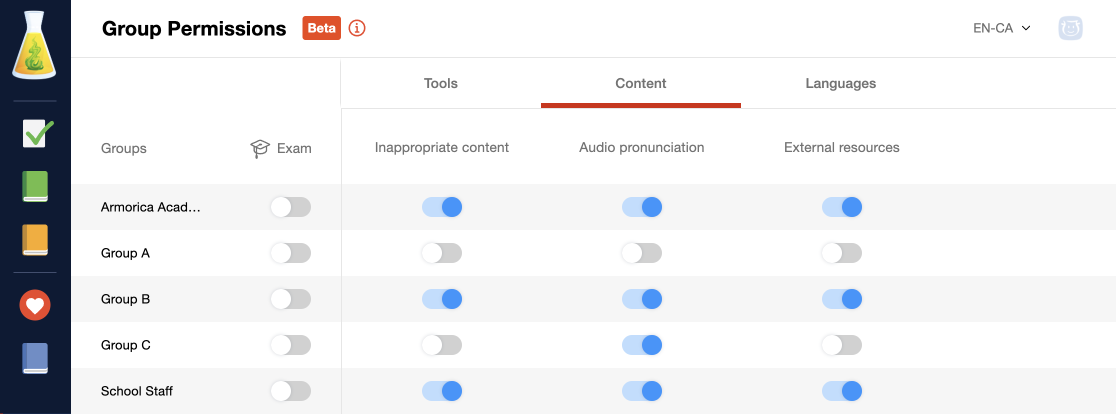Switch to the Tools tab
This screenshot has height=414, width=1116.
(x=441, y=83)
